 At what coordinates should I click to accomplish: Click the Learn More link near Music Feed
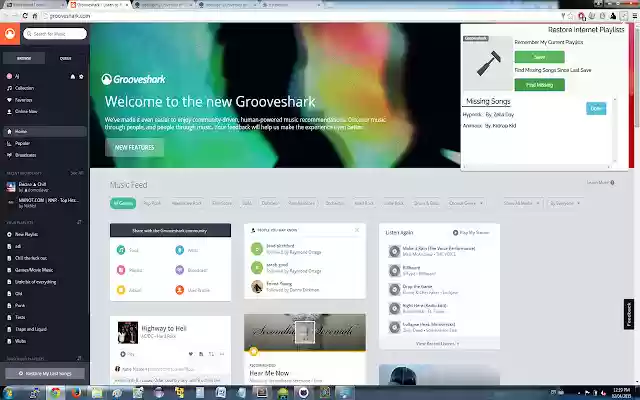(600, 182)
